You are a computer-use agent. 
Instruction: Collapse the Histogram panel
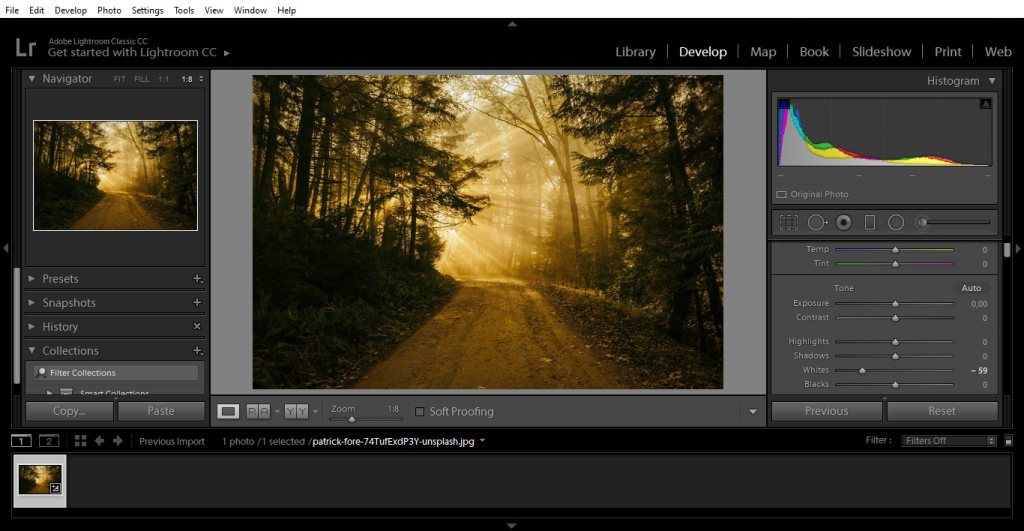[x=992, y=81]
